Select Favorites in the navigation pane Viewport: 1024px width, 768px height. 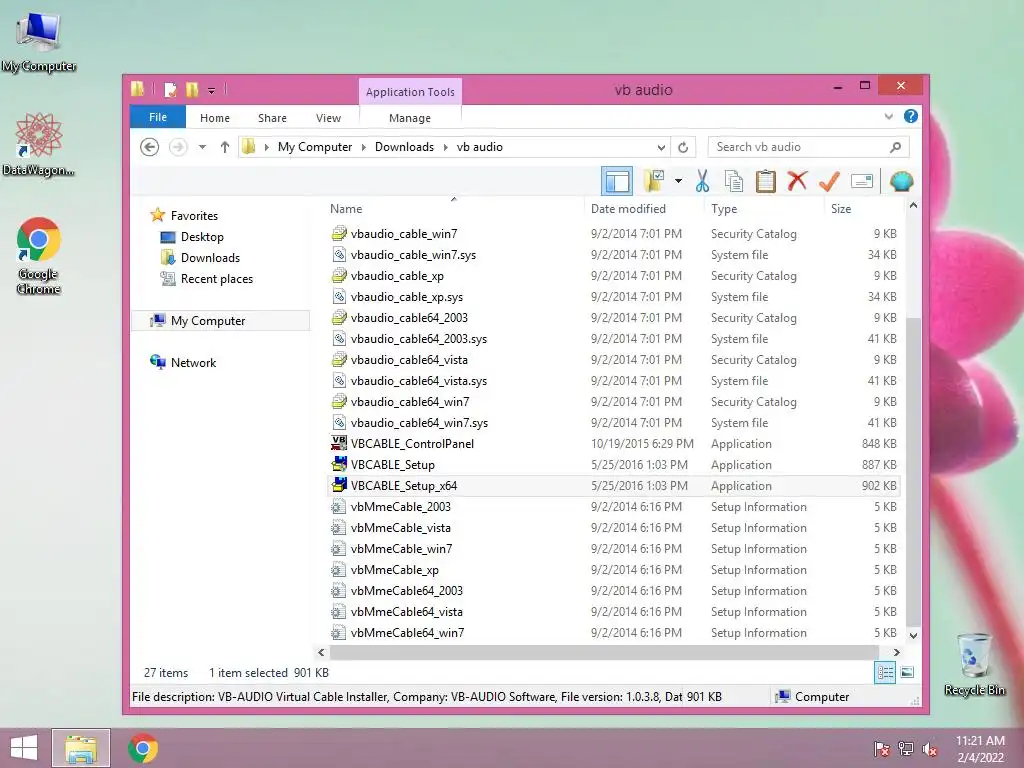pos(194,216)
